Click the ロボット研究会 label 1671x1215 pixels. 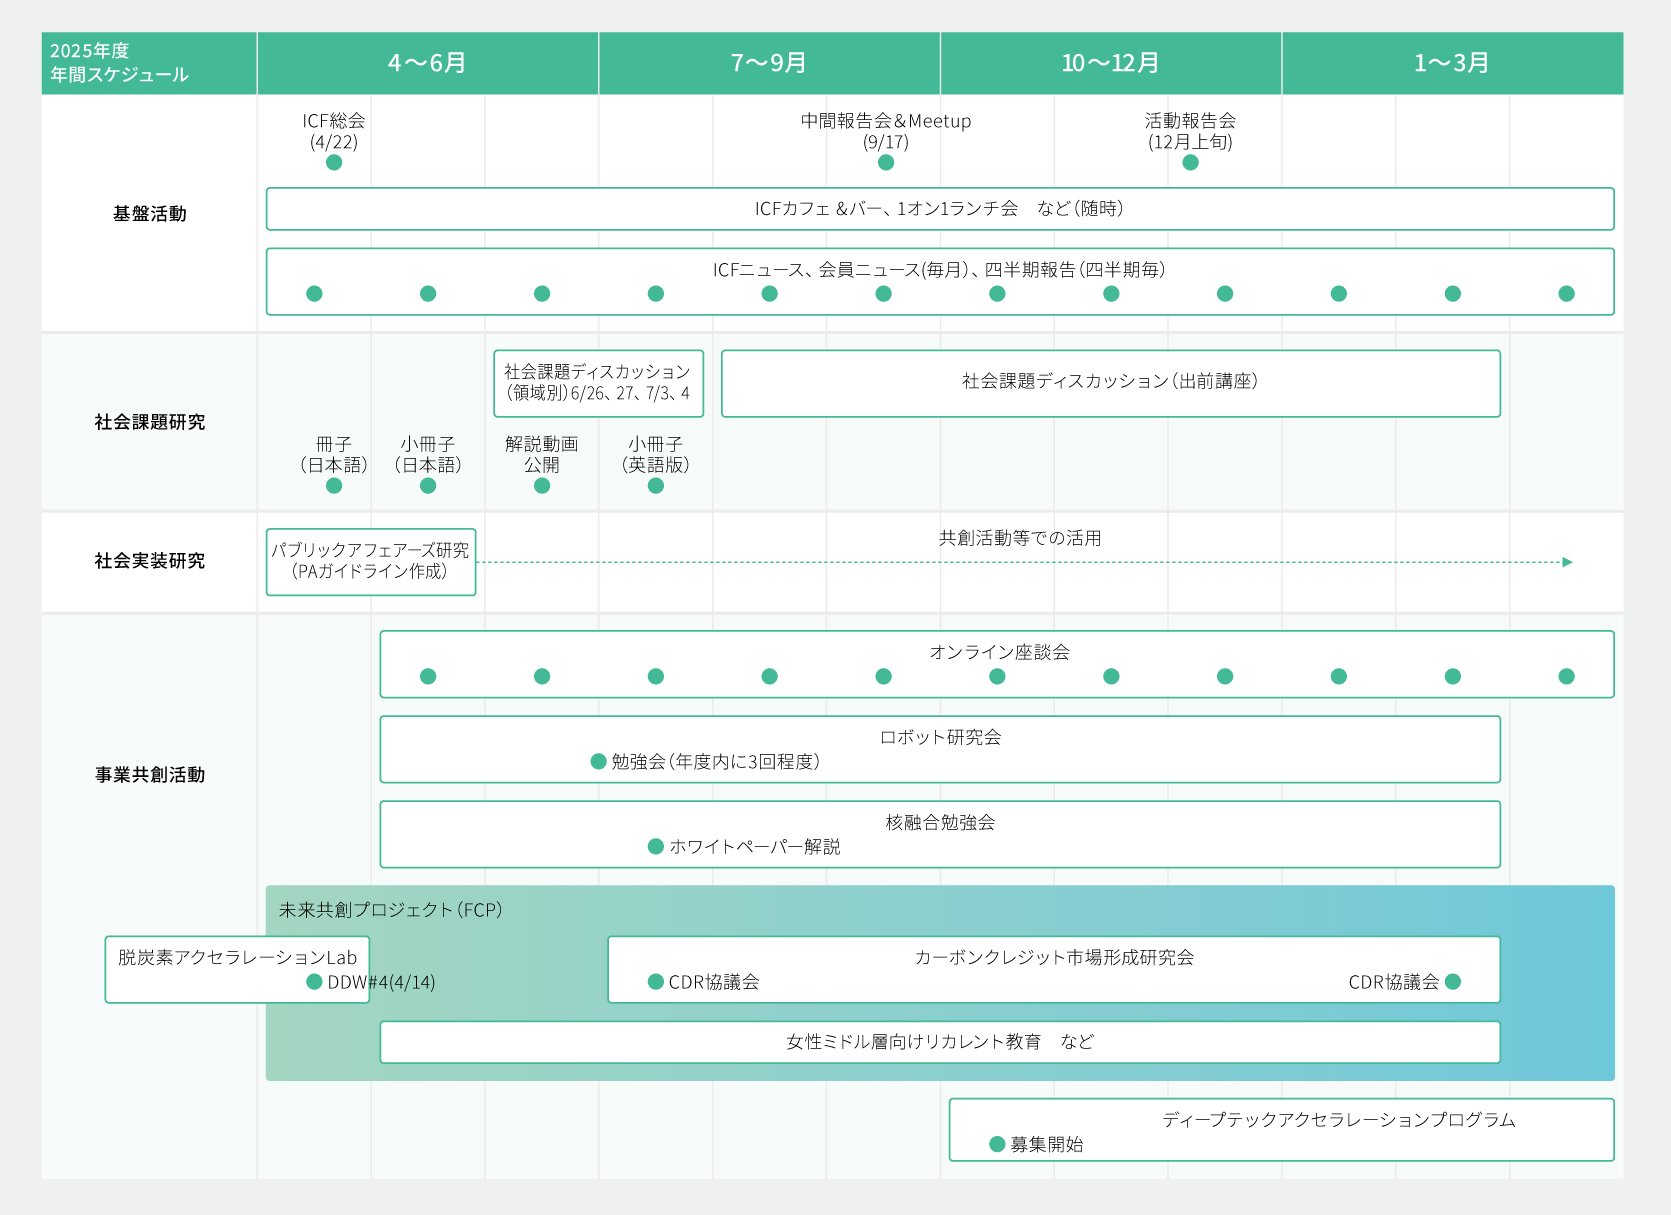click(x=940, y=737)
